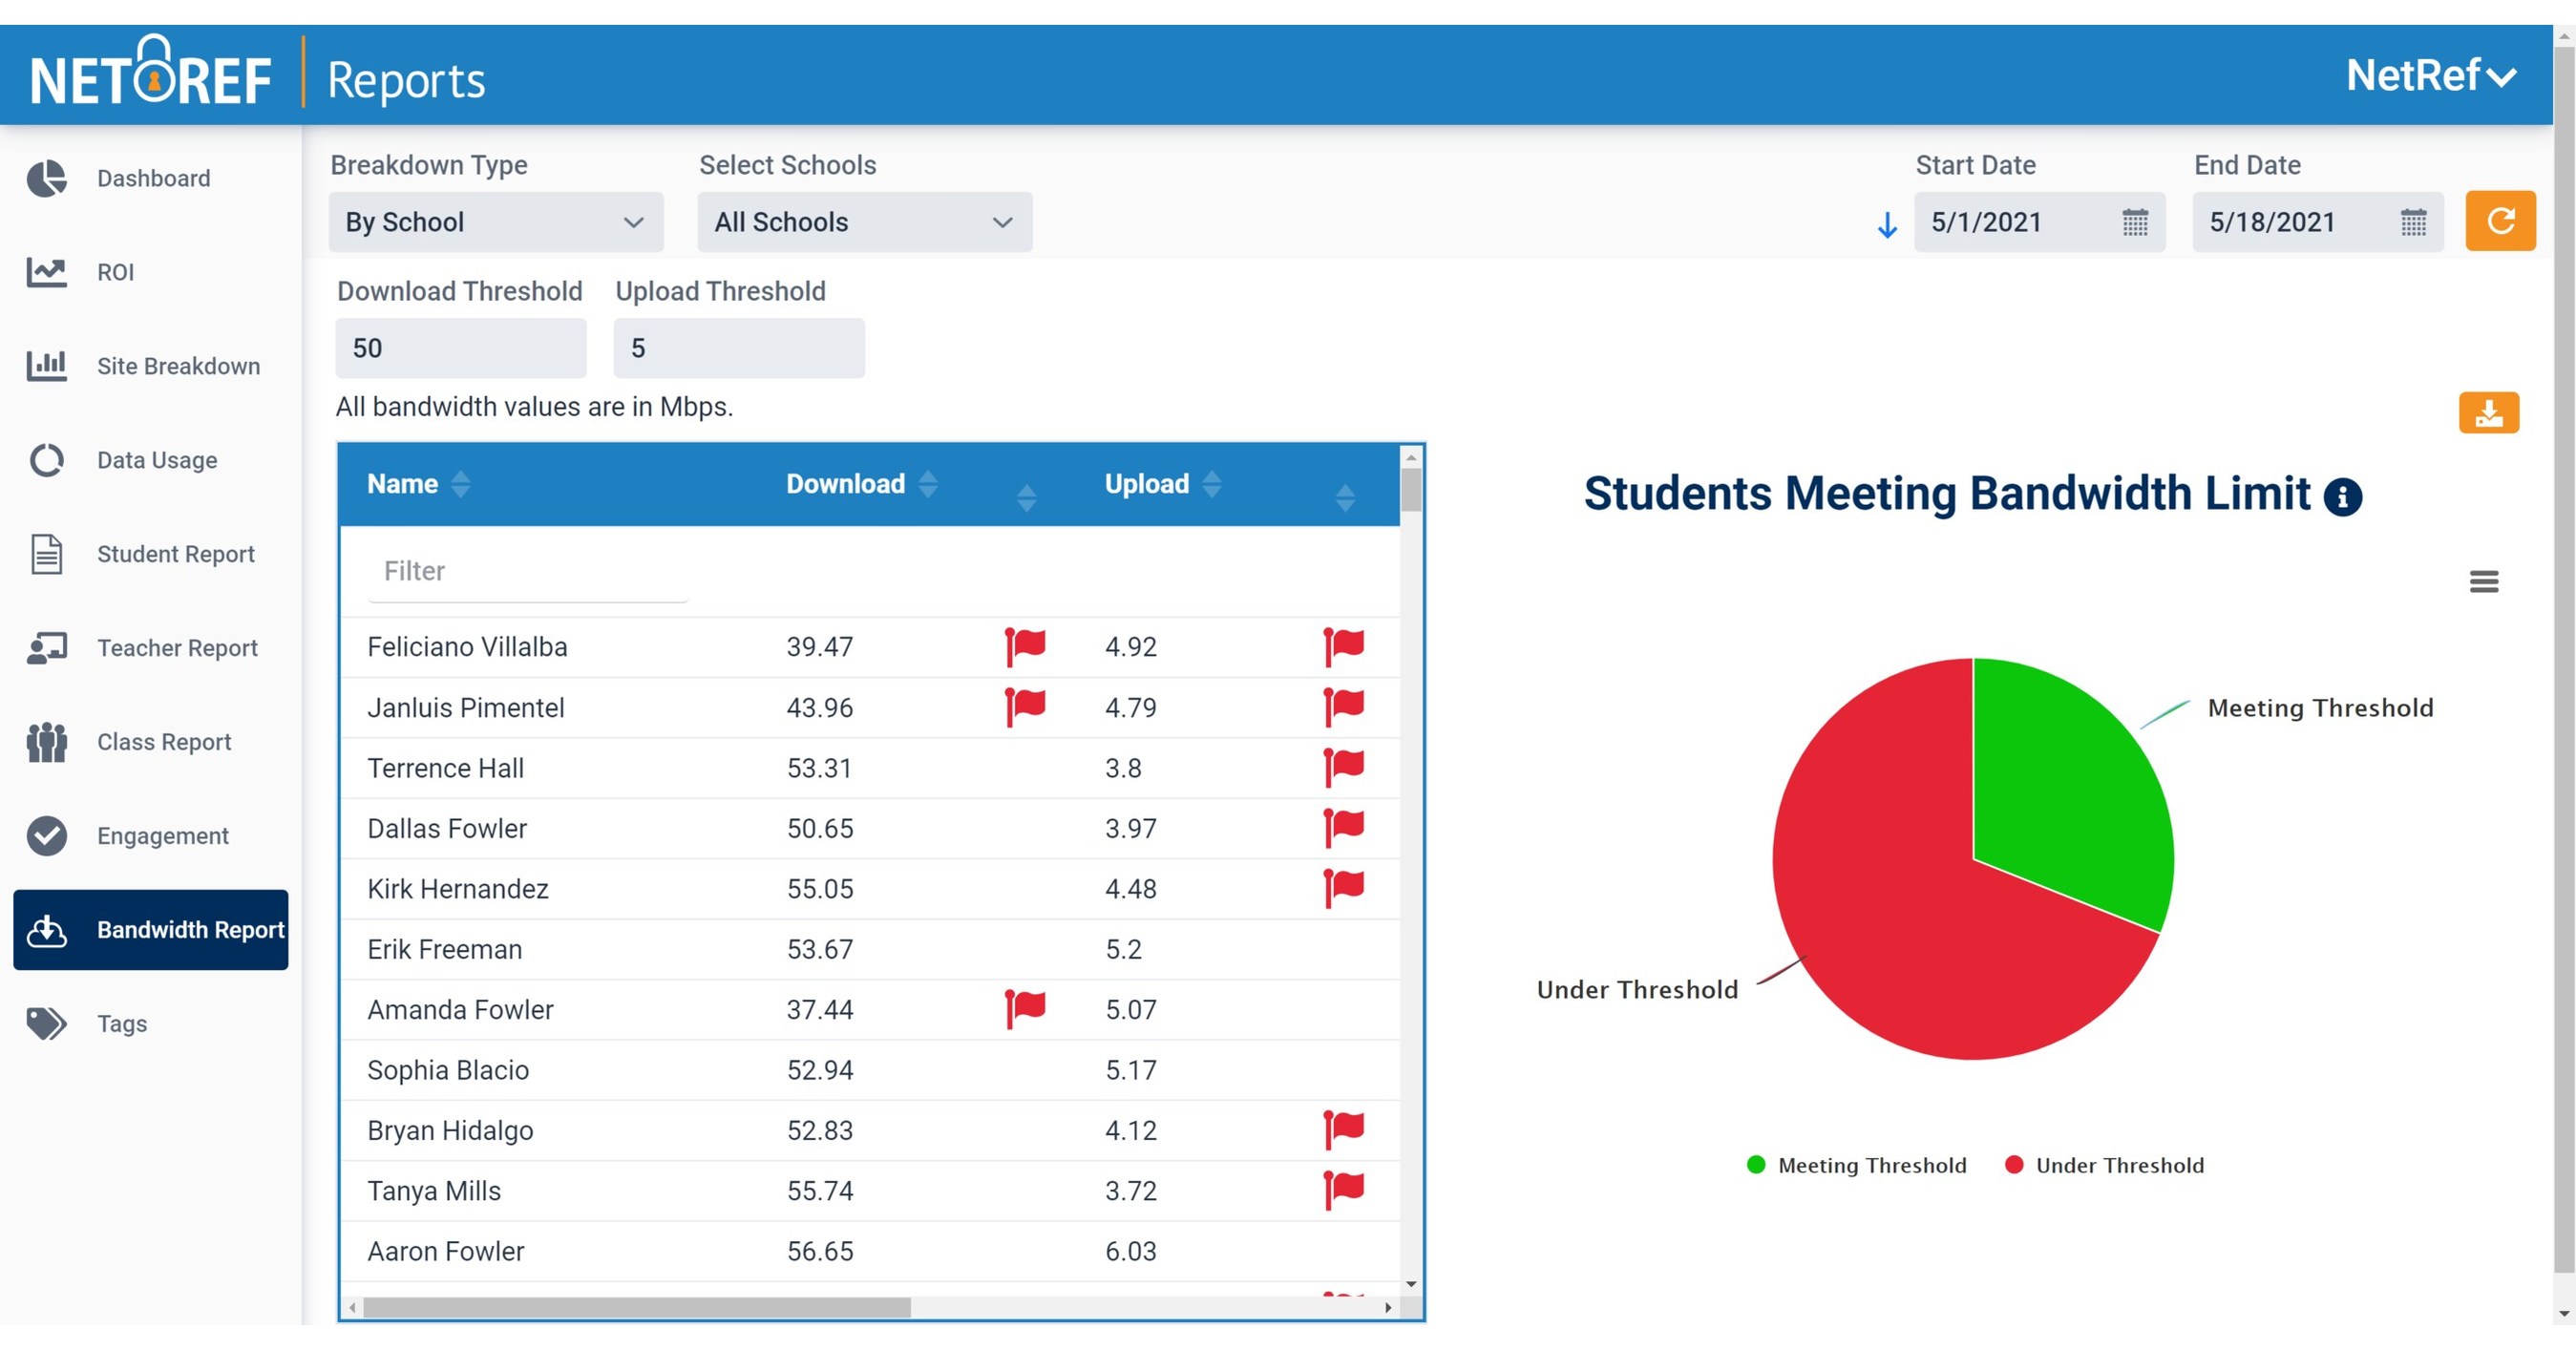Click the student table Filter field
This screenshot has height=1350, width=2576.
(x=527, y=571)
